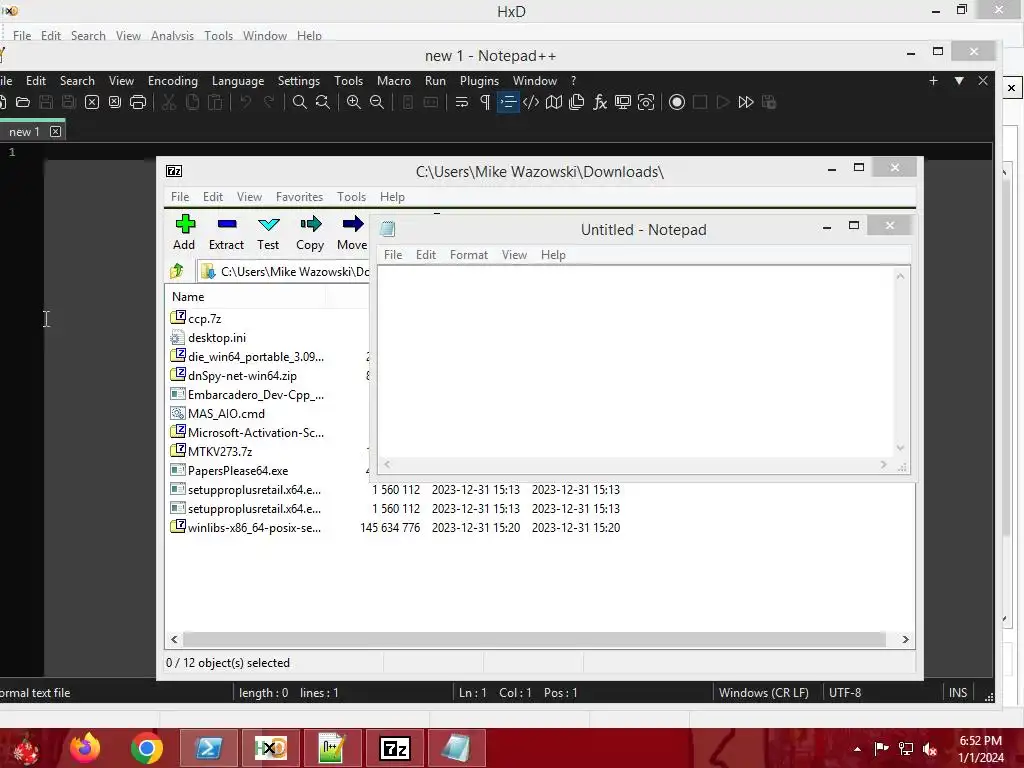Click right arrow of 7-Zip horizontal scrollbar
The width and height of the screenshot is (1024, 768).
click(905, 639)
